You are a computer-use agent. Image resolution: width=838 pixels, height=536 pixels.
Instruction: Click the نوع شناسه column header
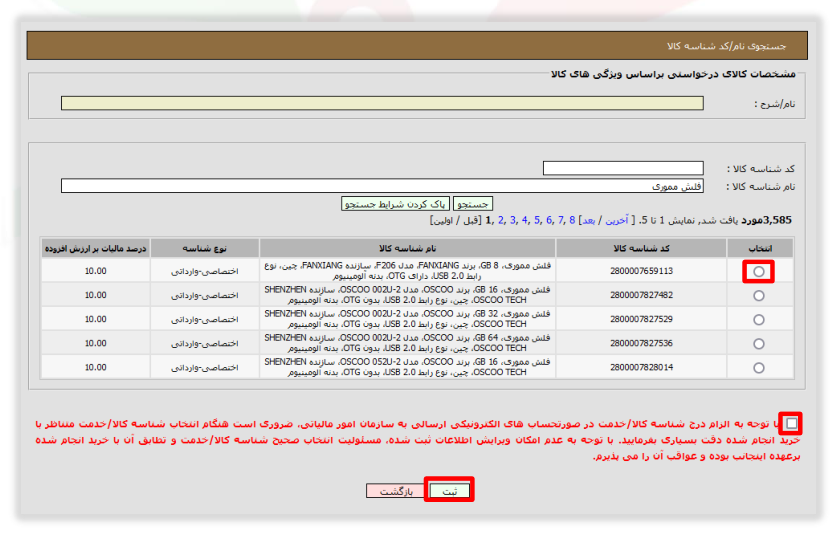(205, 248)
